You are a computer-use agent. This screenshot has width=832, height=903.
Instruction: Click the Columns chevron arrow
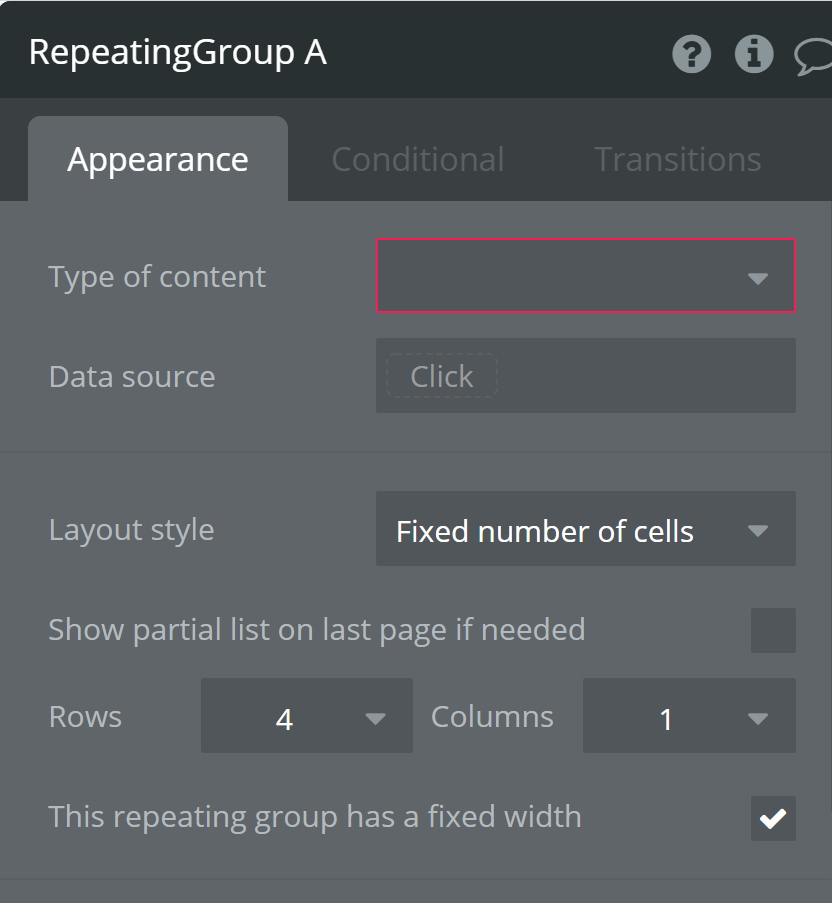coord(756,716)
